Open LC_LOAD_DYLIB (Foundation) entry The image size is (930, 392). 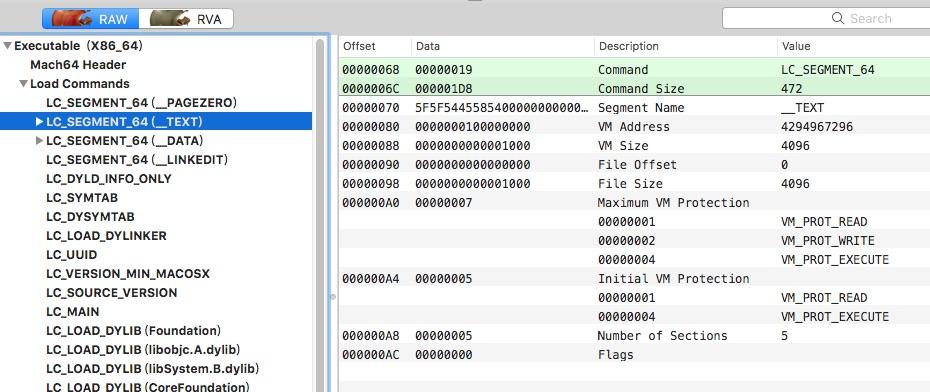point(133,330)
